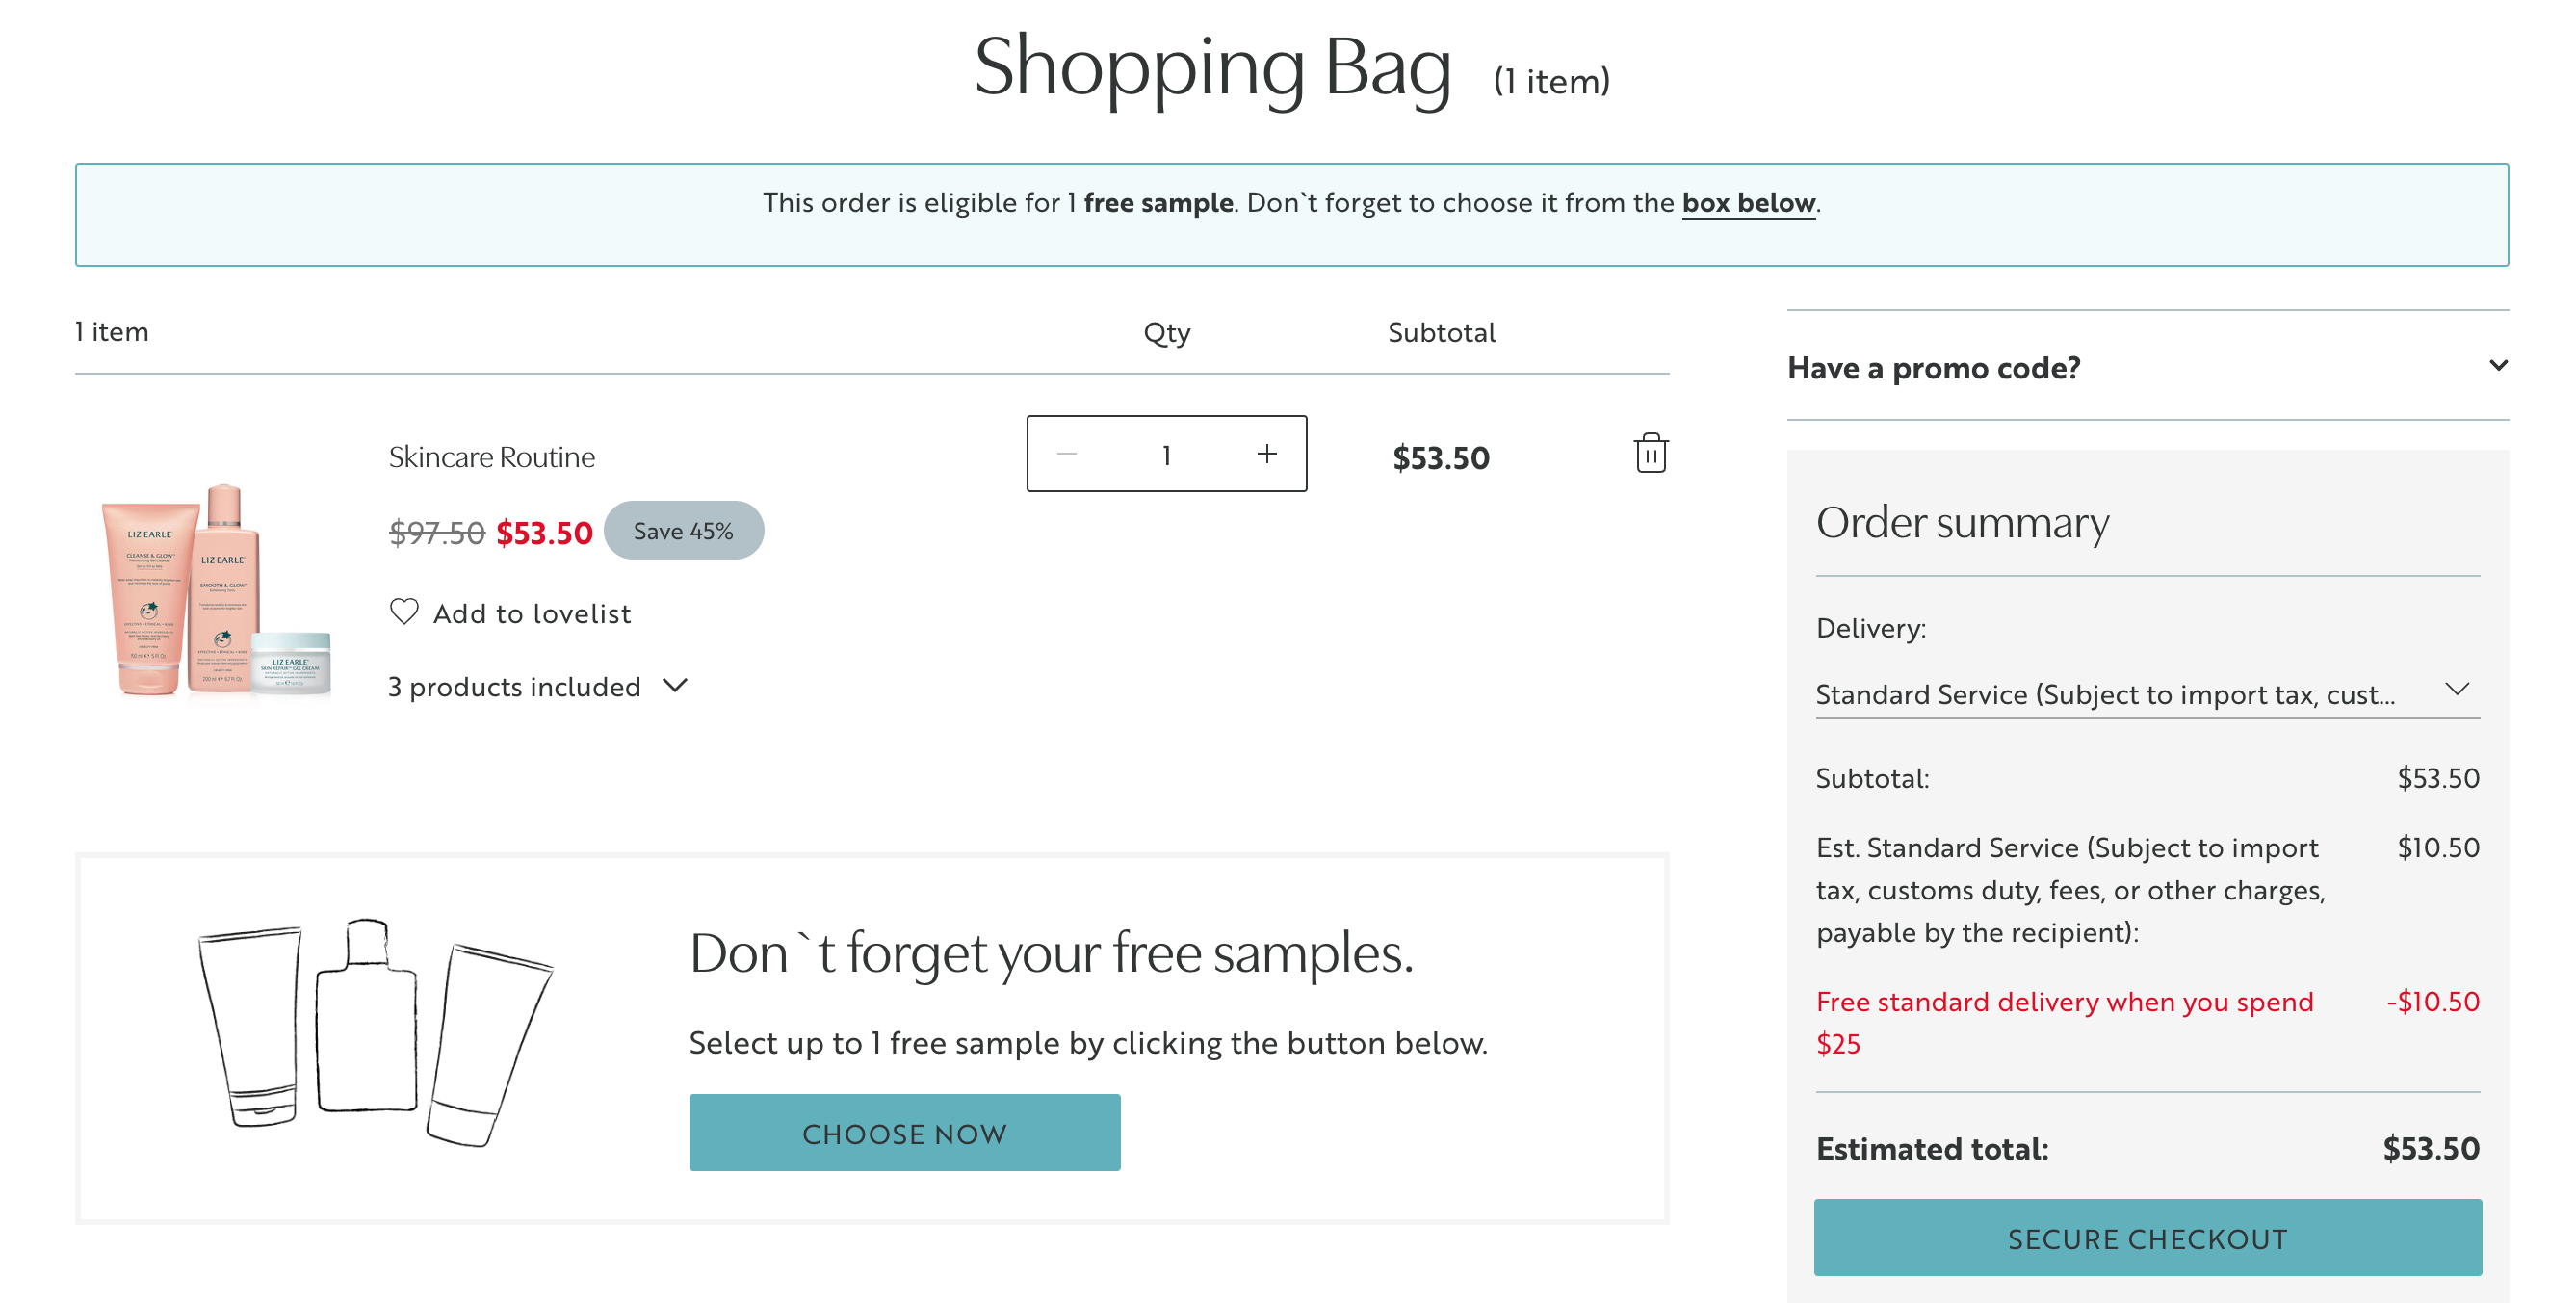Click the quantity input field showing 1

click(x=1166, y=453)
